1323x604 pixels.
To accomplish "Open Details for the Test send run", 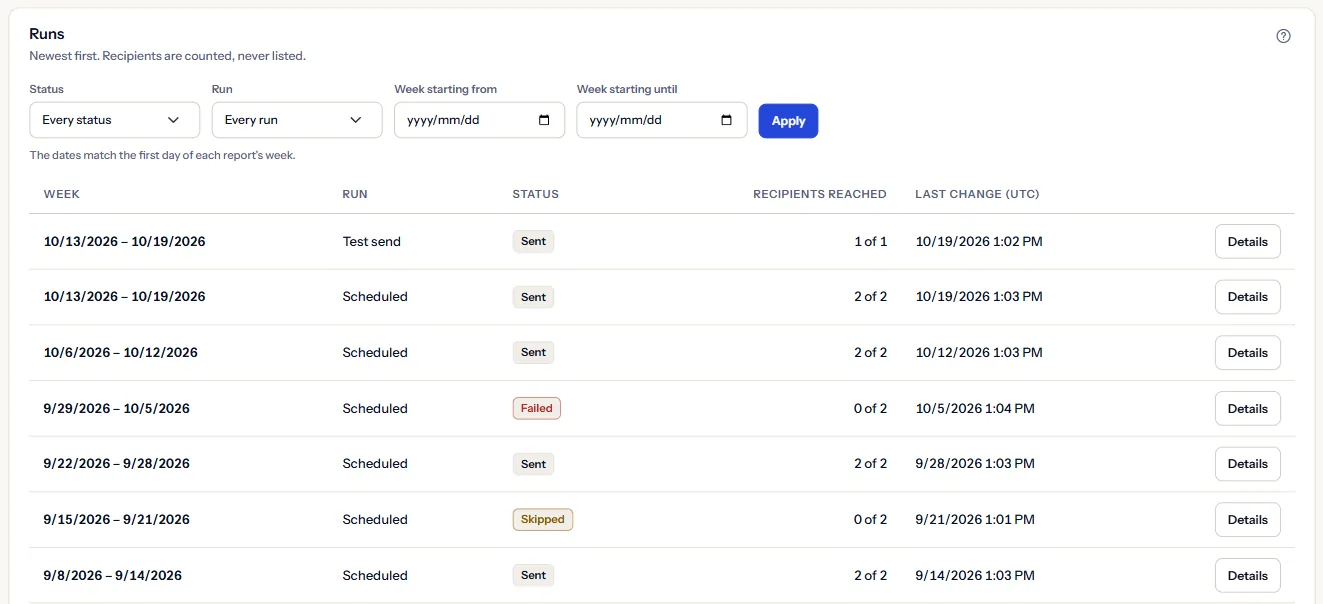I will (x=1247, y=241).
